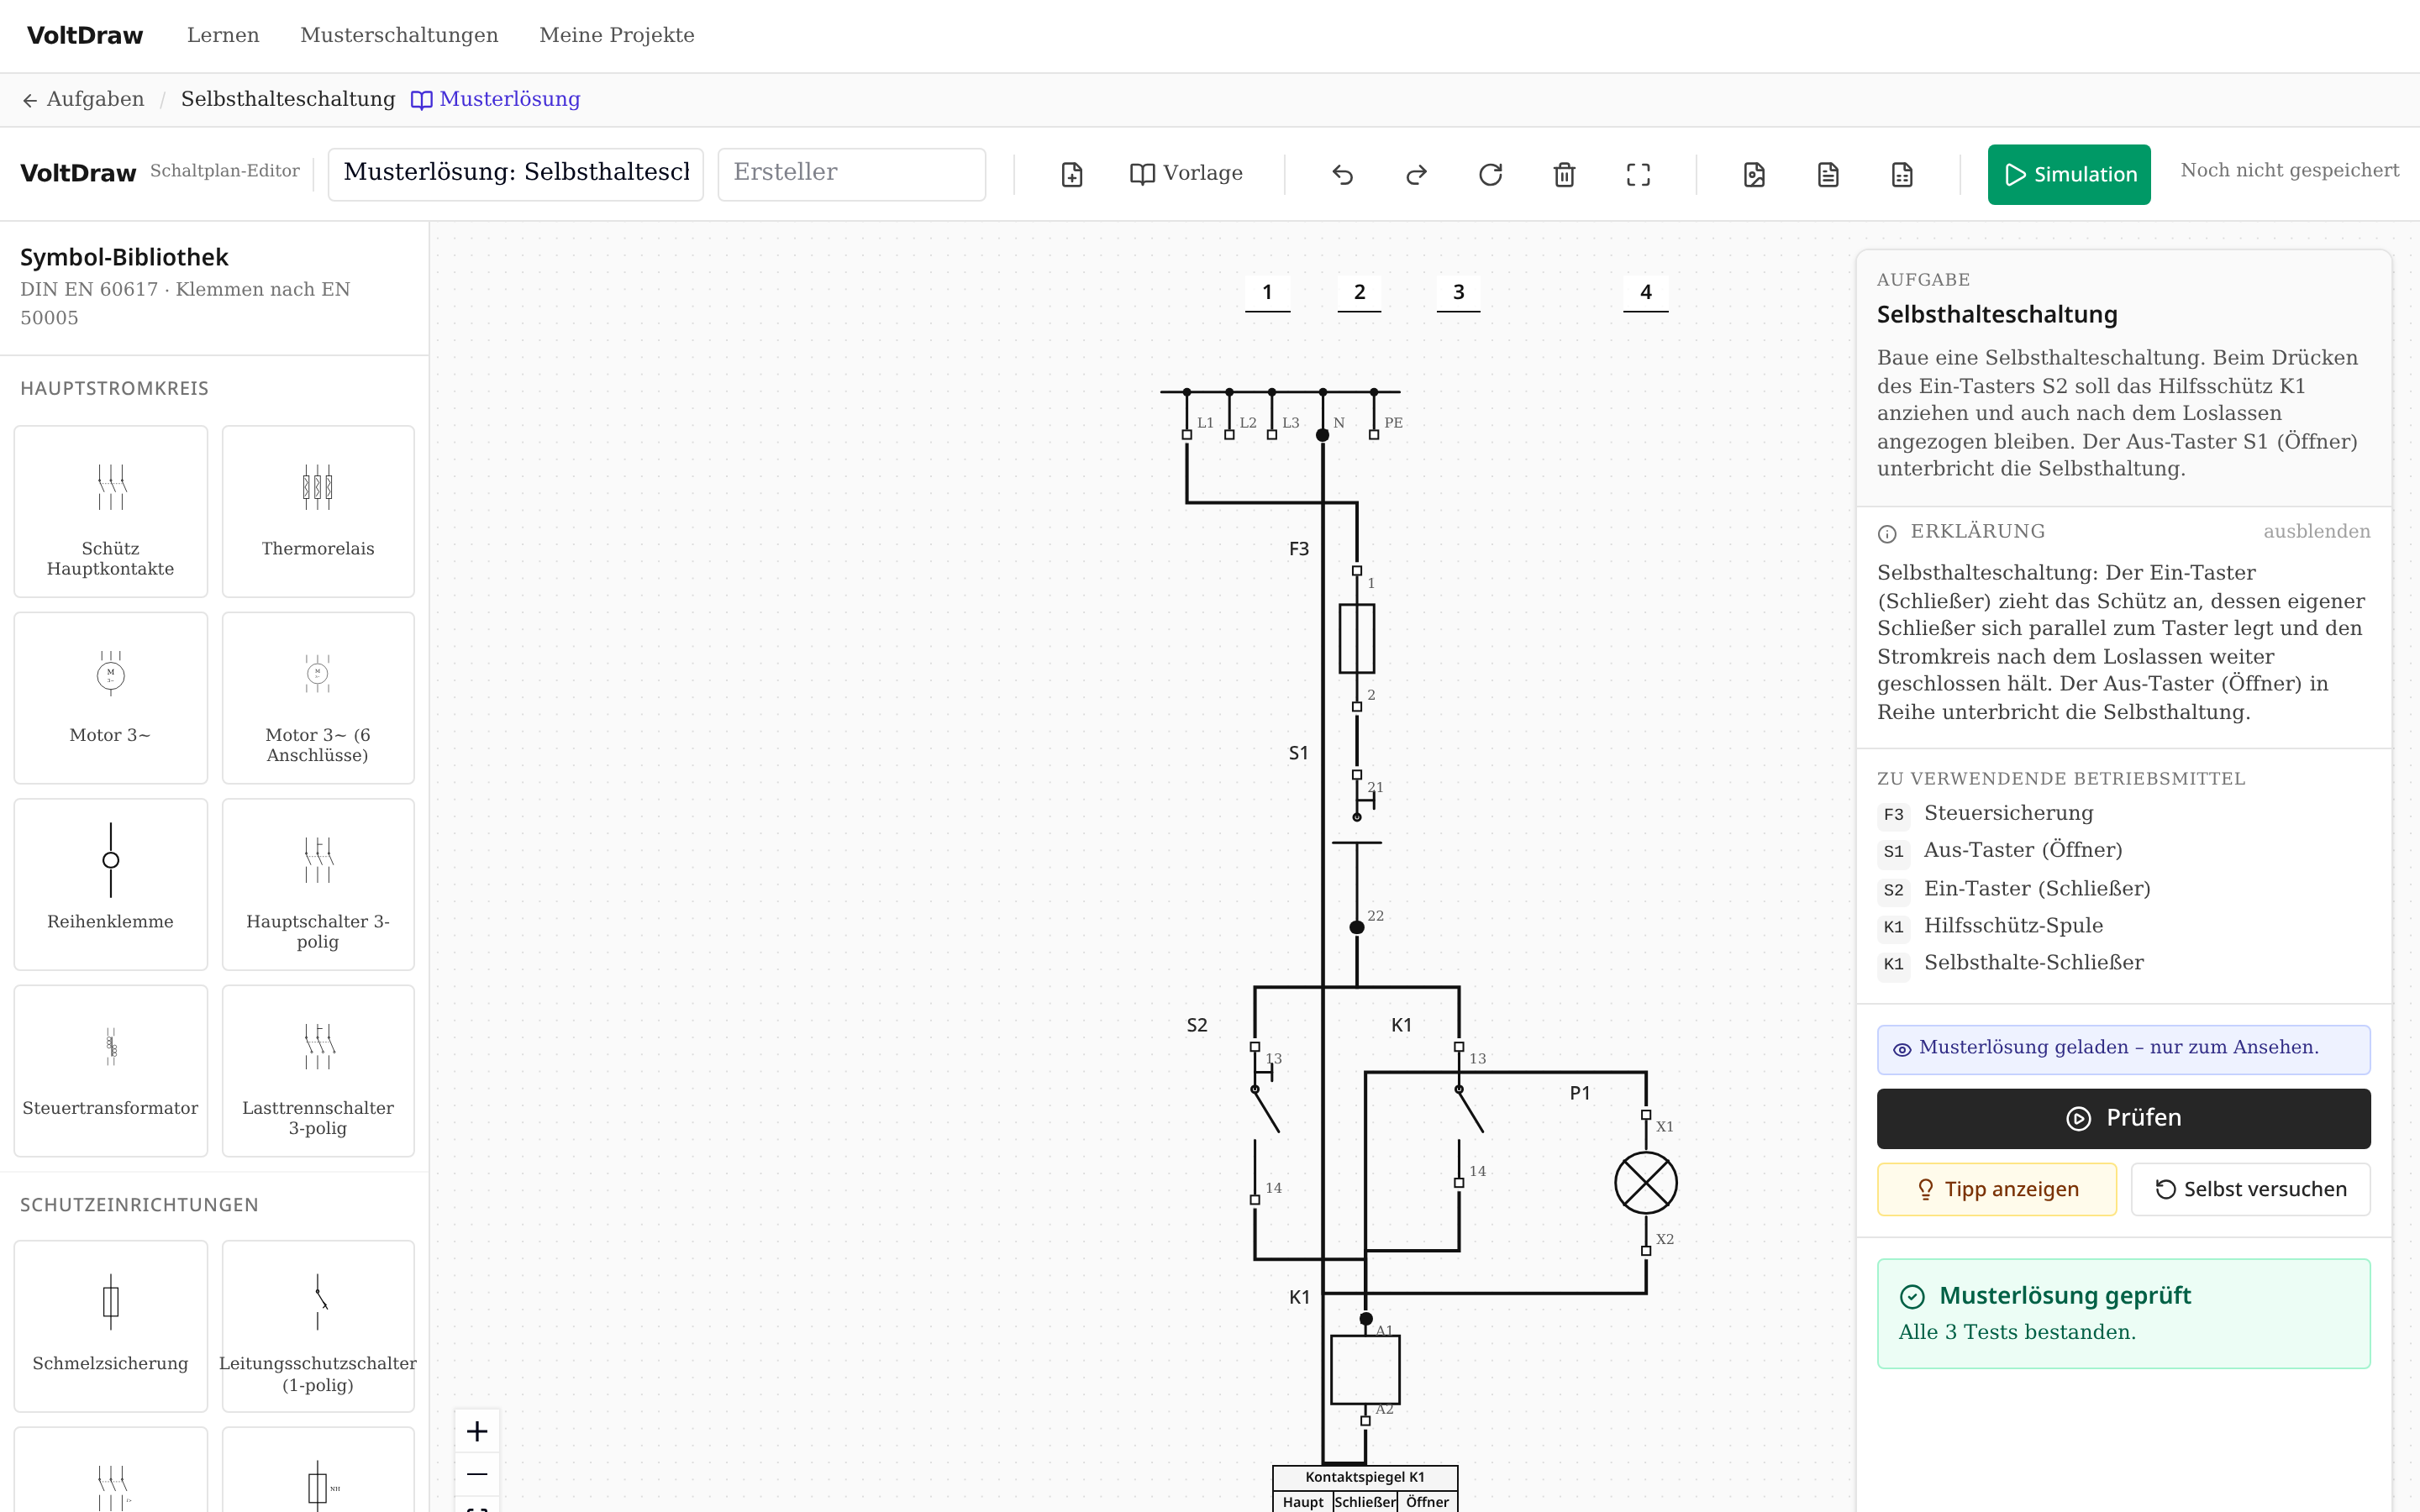Click Tipp anzeigen button
The image size is (2420, 1512).
[x=1997, y=1189]
